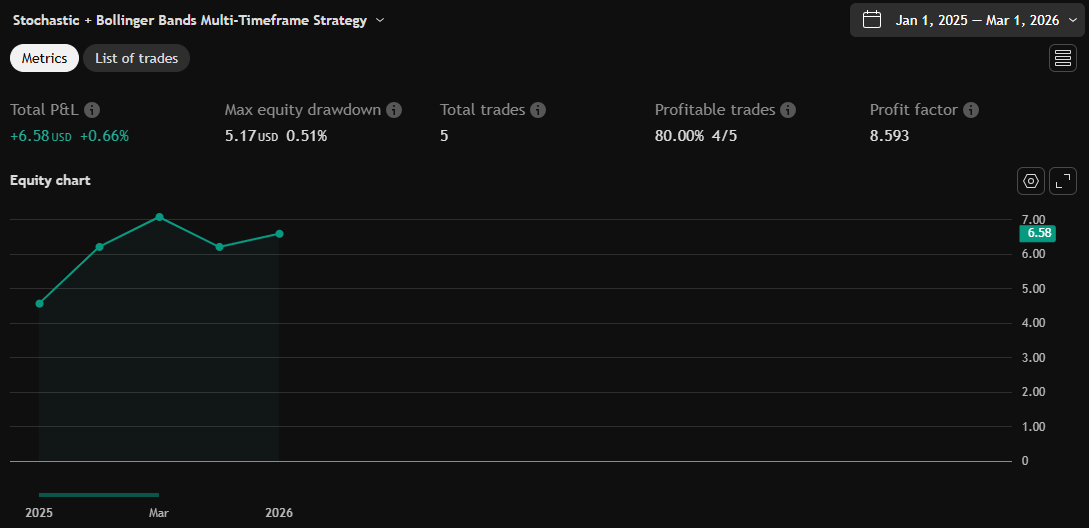Expand the date range selector chevron
1089x528 pixels.
click(x=1073, y=20)
